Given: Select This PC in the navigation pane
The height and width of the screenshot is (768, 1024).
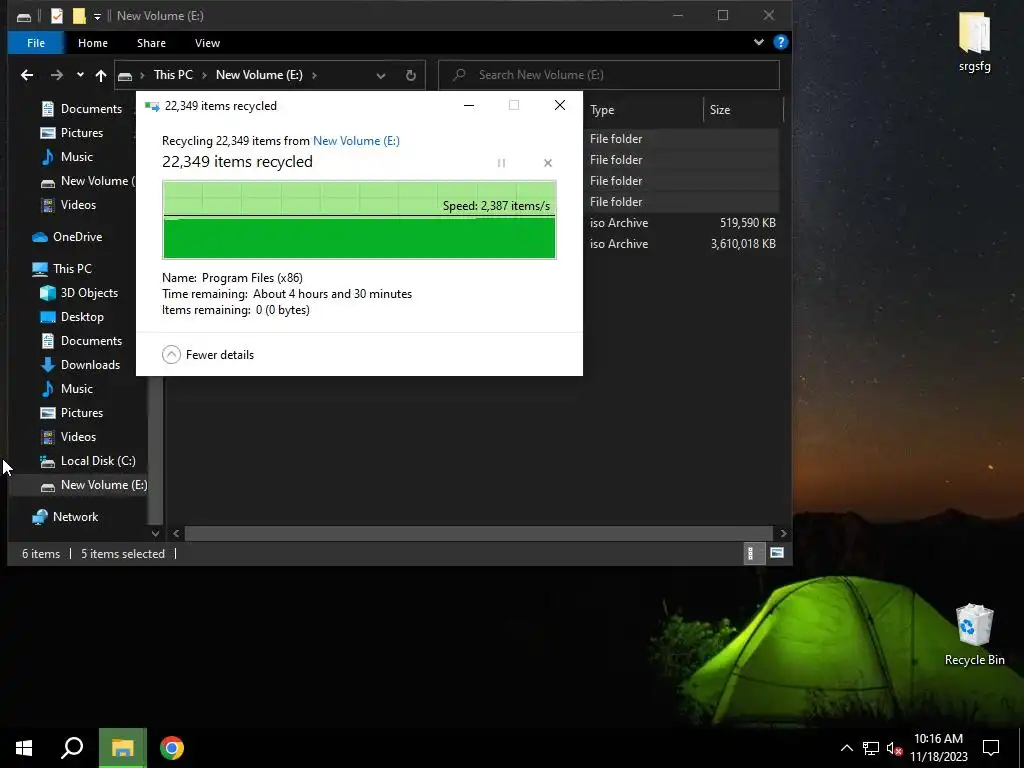Looking at the screenshot, I should coord(72,269).
